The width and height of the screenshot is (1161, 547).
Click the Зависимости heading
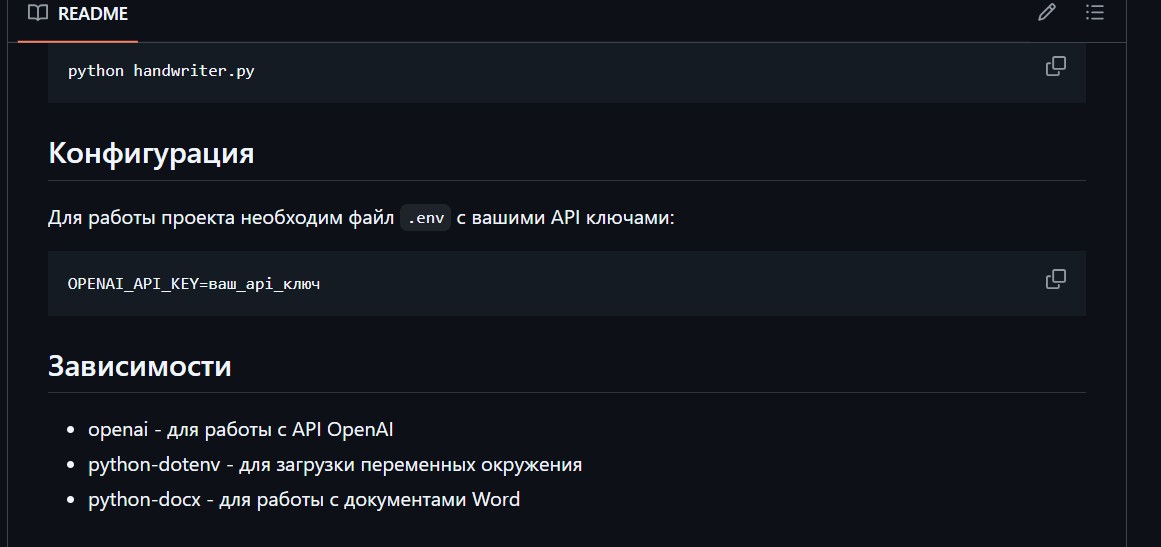coord(140,366)
